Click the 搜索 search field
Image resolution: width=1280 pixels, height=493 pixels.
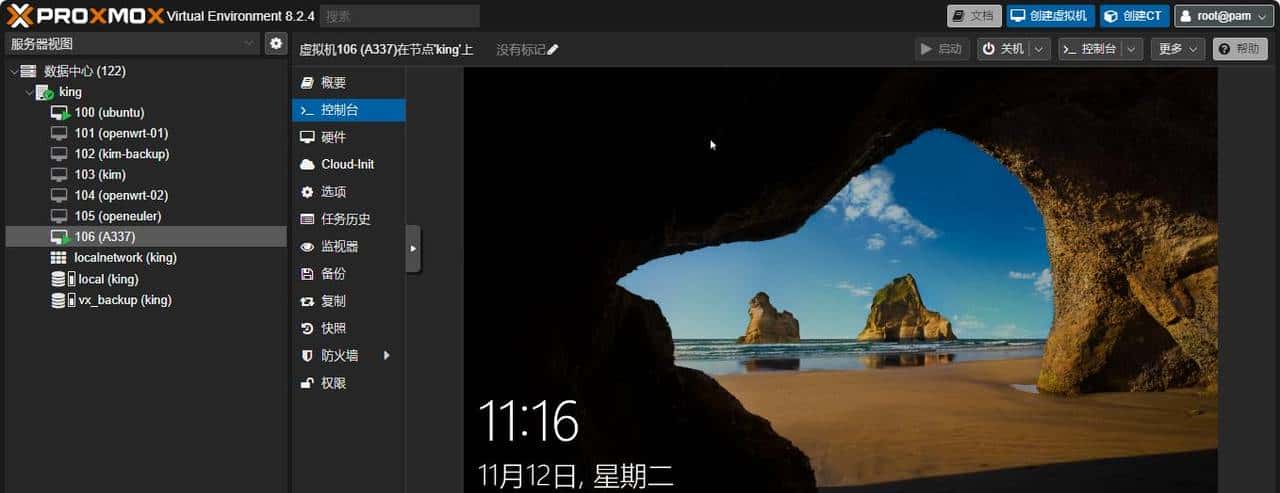click(400, 16)
